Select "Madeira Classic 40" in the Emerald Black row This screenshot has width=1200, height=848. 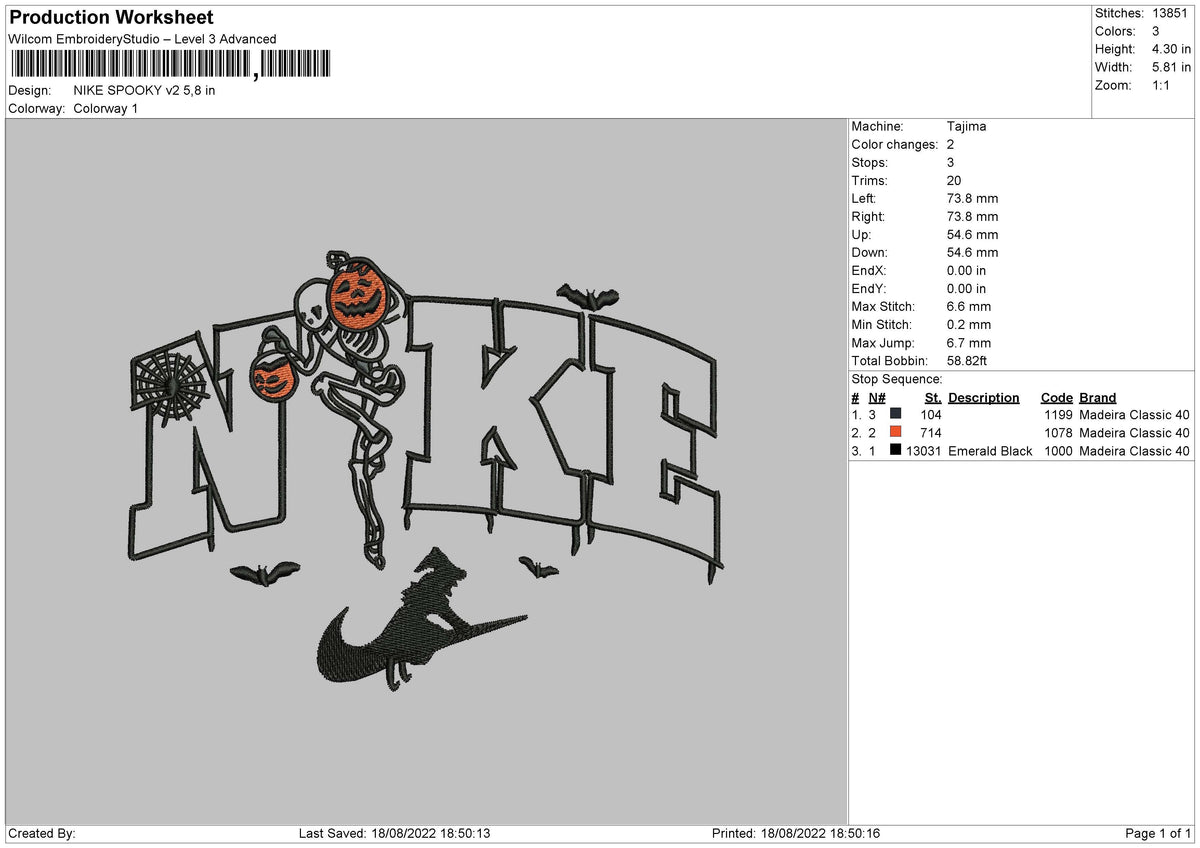[1135, 451]
